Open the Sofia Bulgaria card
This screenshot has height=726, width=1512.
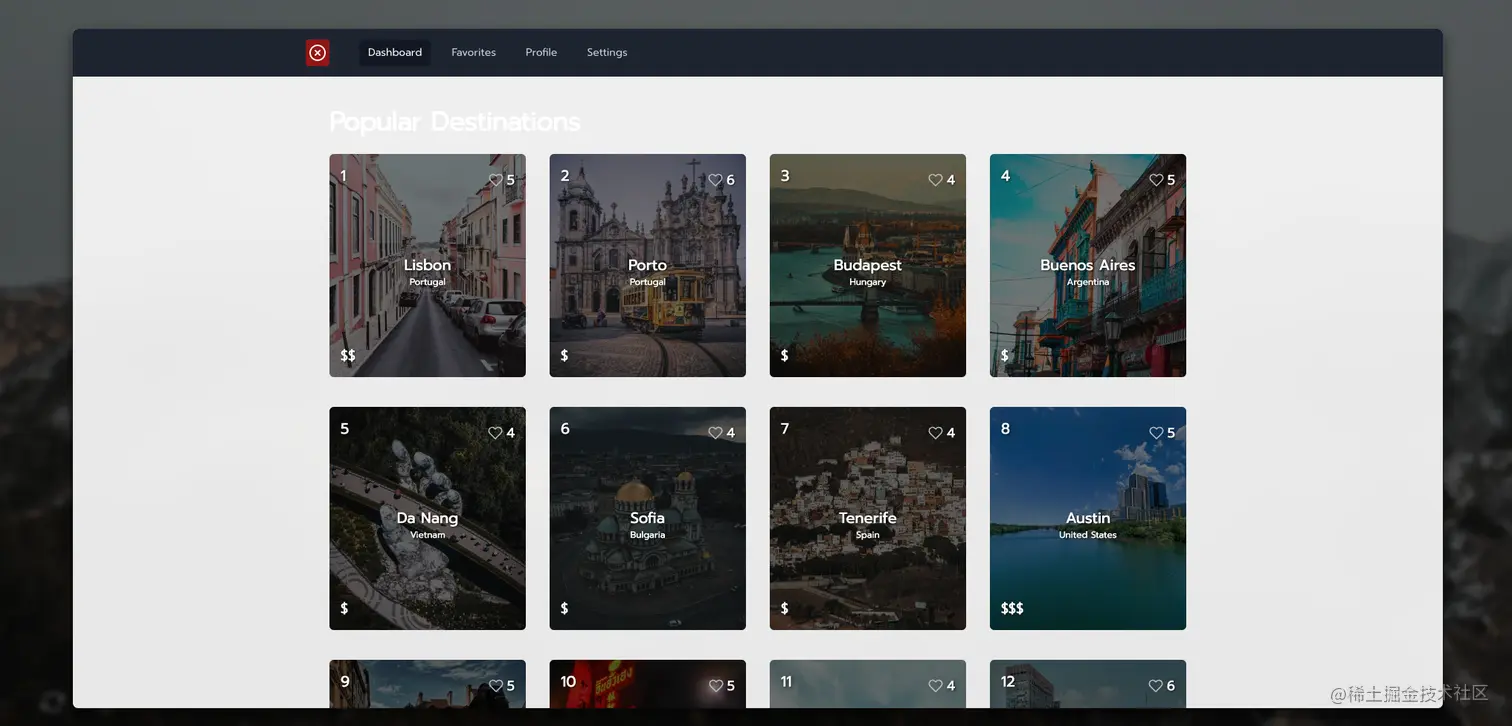pyautogui.click(x=647, y=518)
